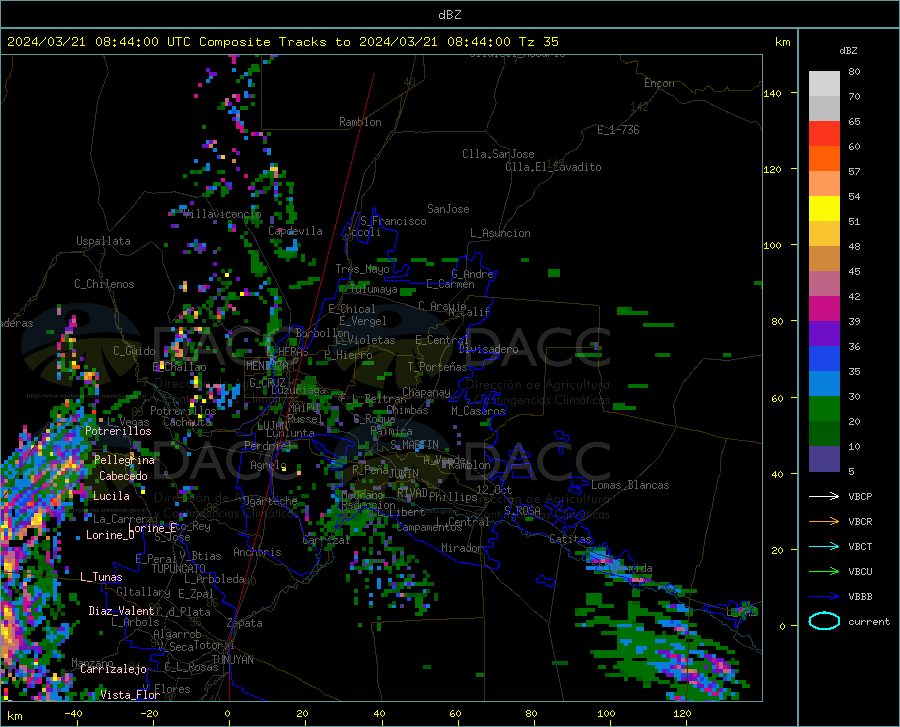Click the 'Clla.SanJose' map label
Image resolution: width=900 pixels, height=727 pixels.
[498, 154]
